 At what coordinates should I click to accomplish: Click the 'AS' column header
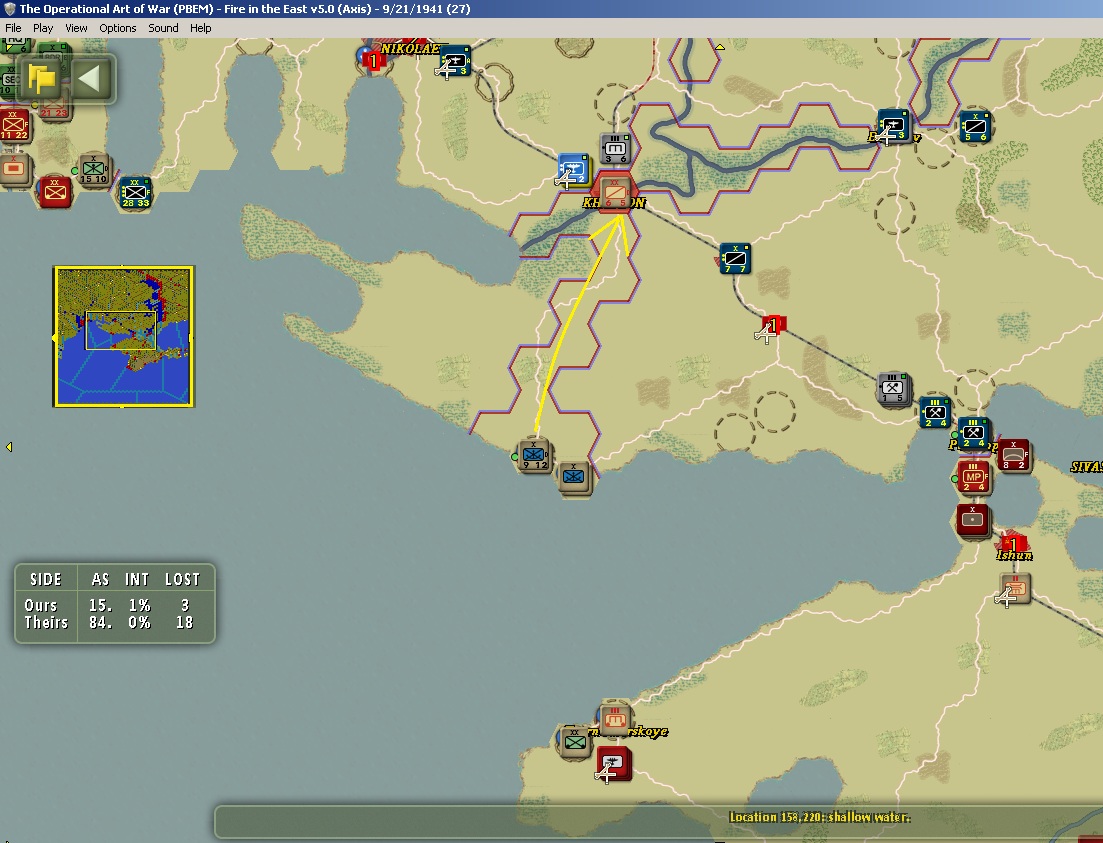[100, 579]
